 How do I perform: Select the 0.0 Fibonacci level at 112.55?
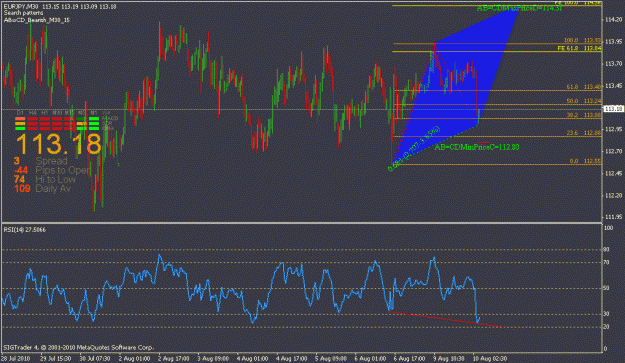point(585,161)
